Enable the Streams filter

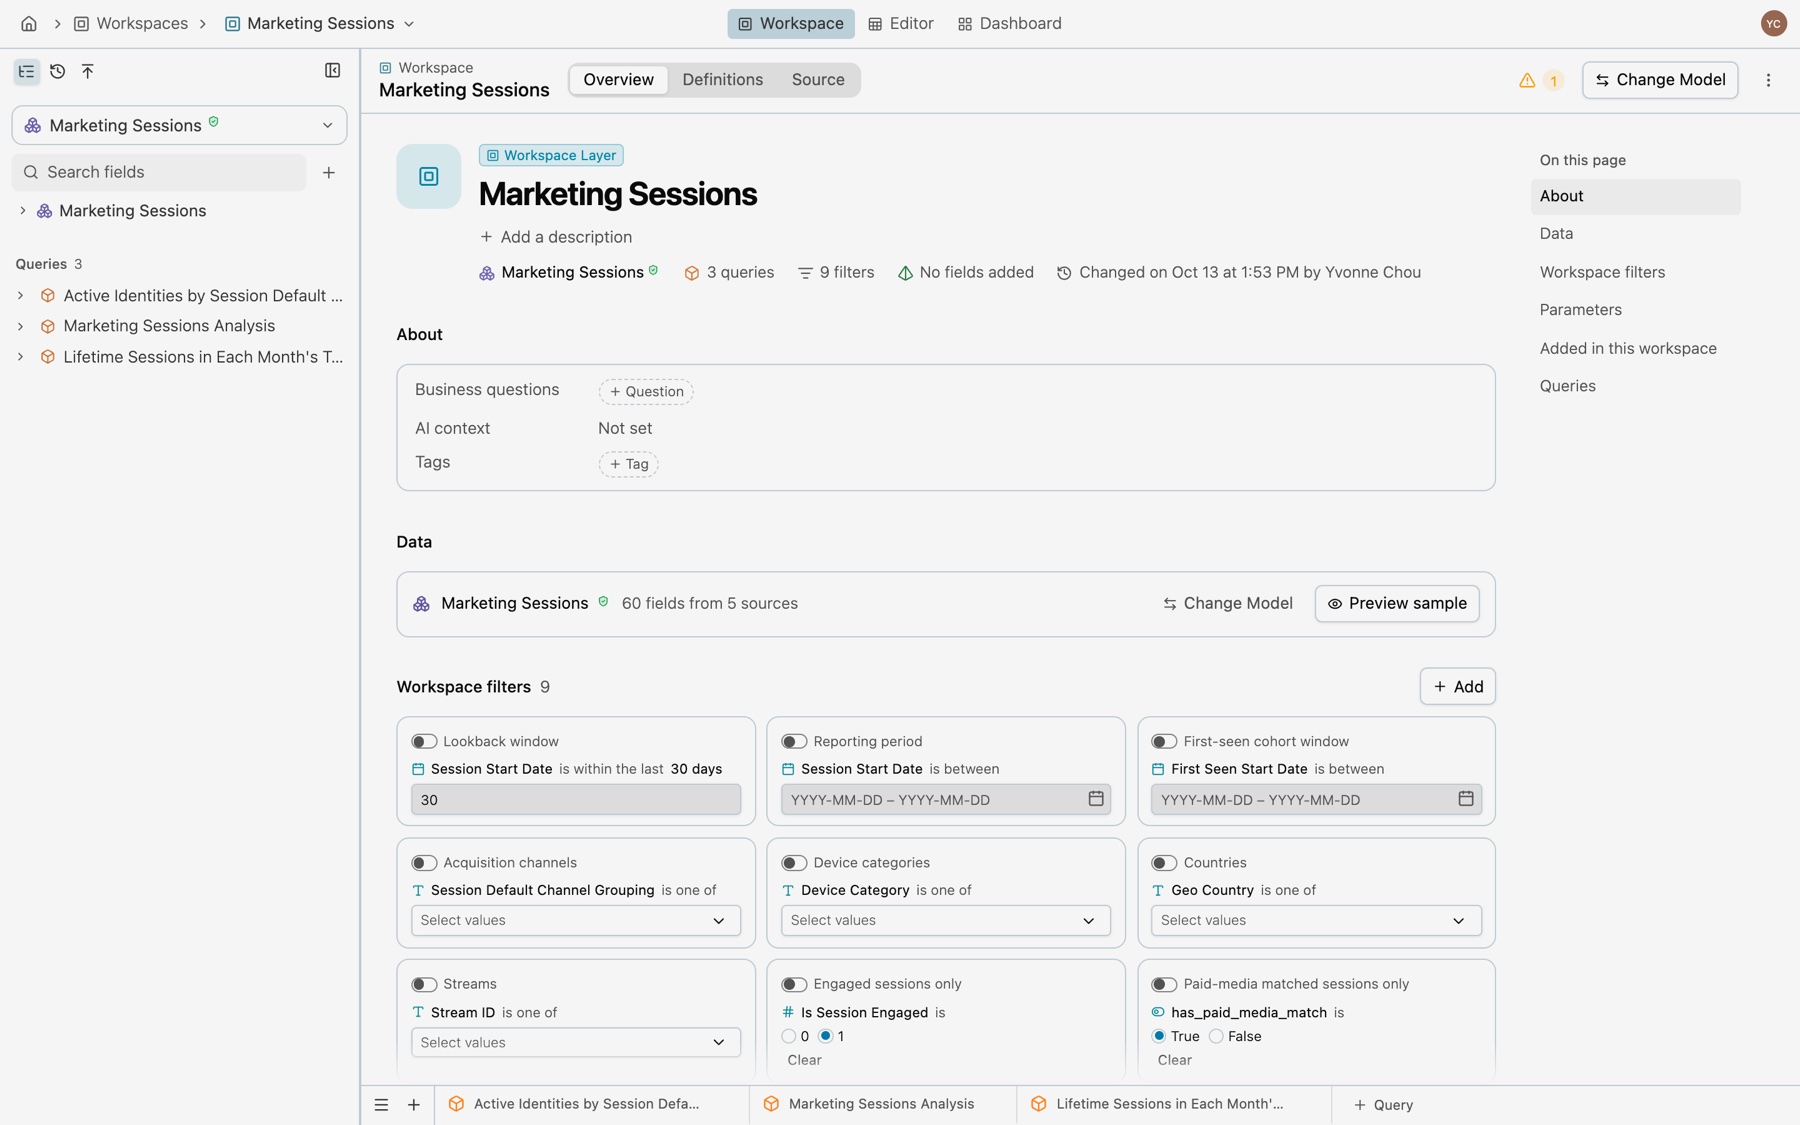tap(424, 985)
